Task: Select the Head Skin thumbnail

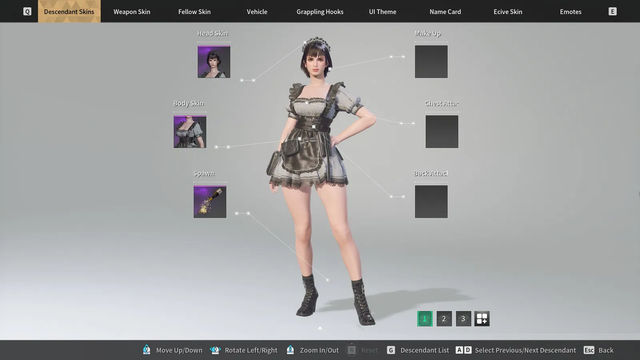Action: tap(214, 62)
